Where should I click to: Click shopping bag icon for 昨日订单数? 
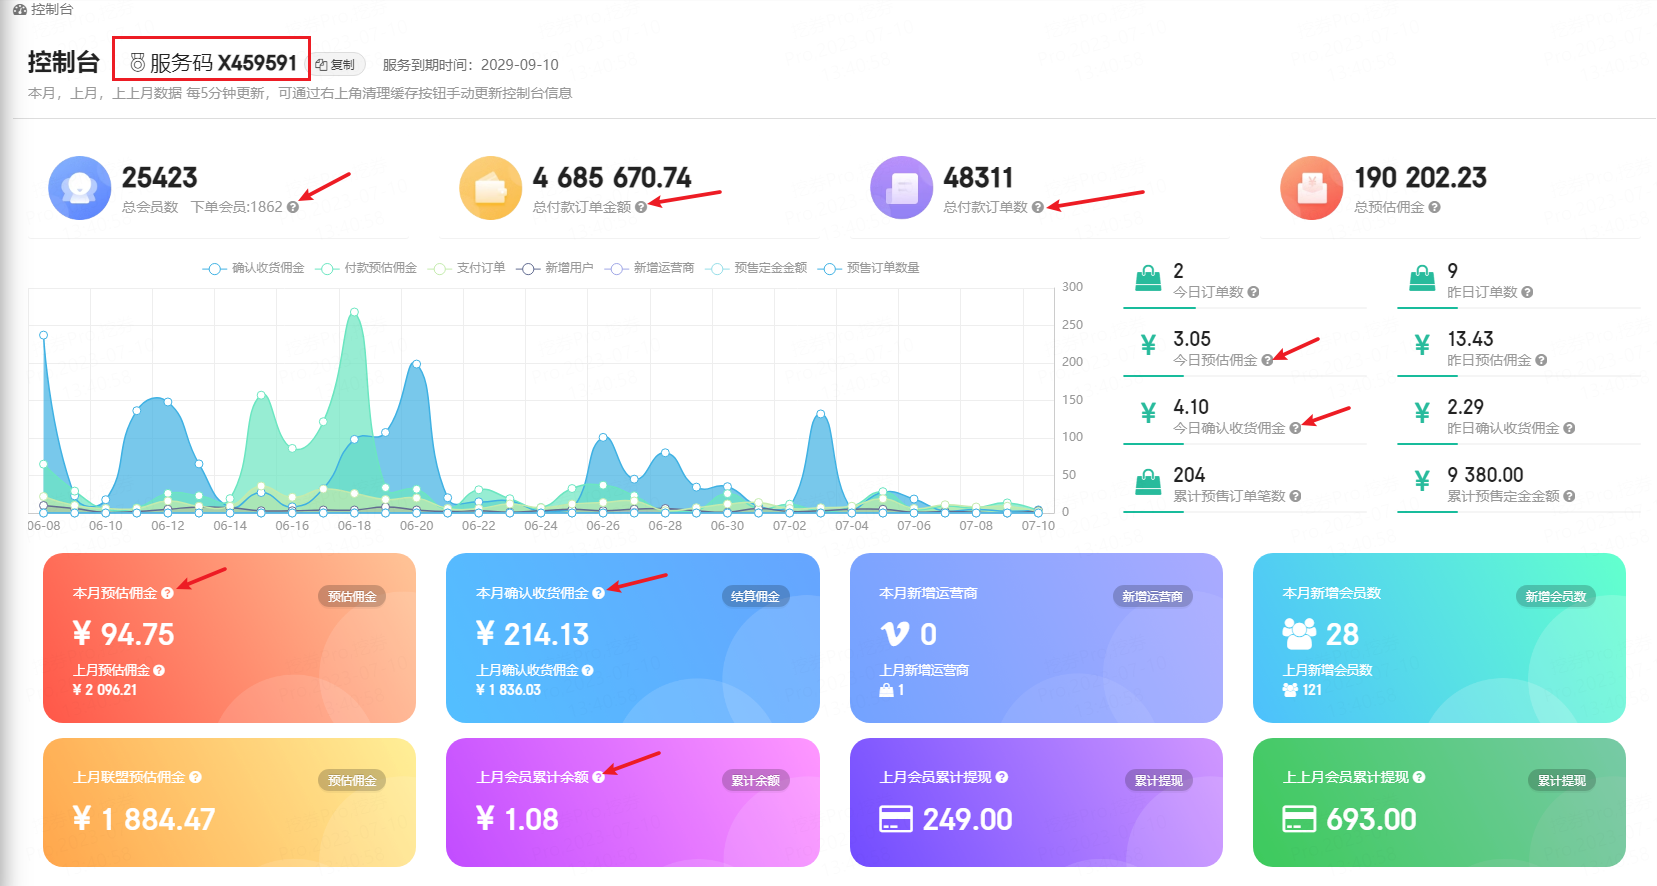(x=1422, y=279)
